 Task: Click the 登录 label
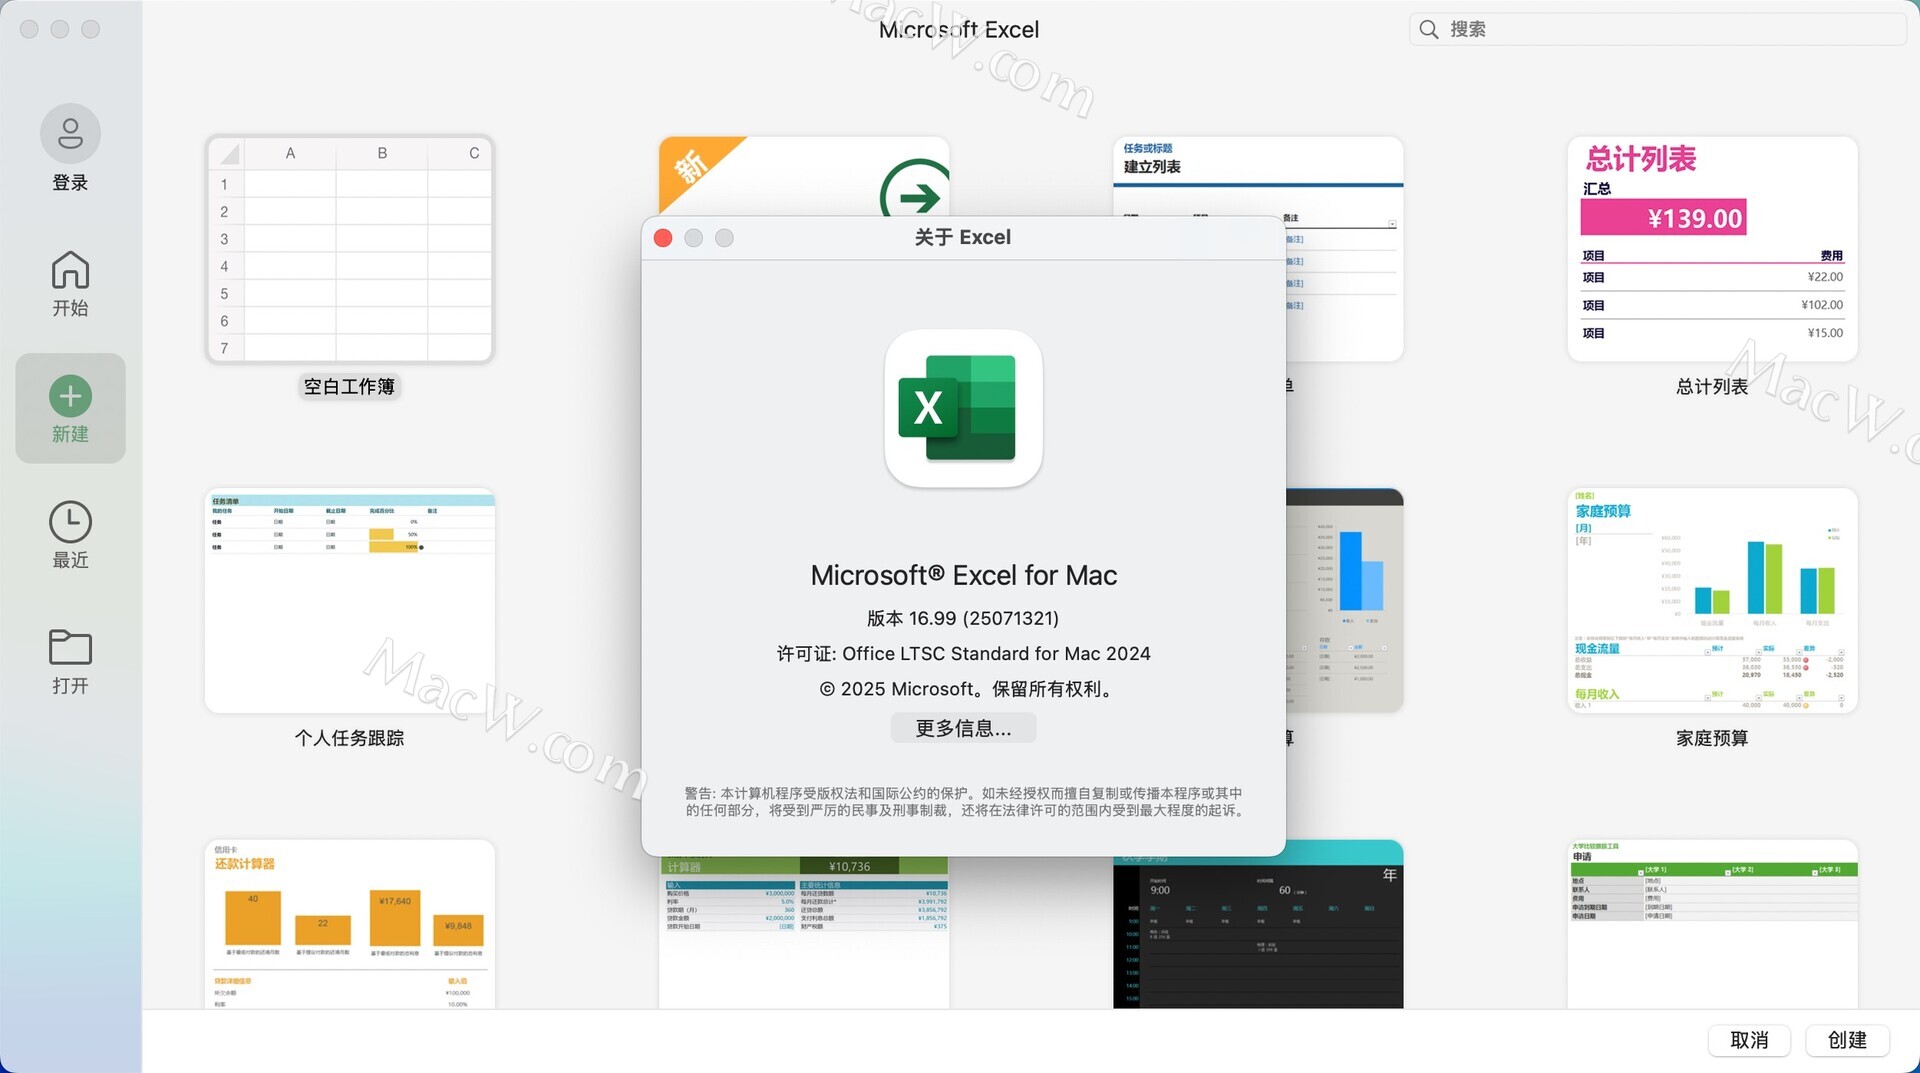coord(70,183)
